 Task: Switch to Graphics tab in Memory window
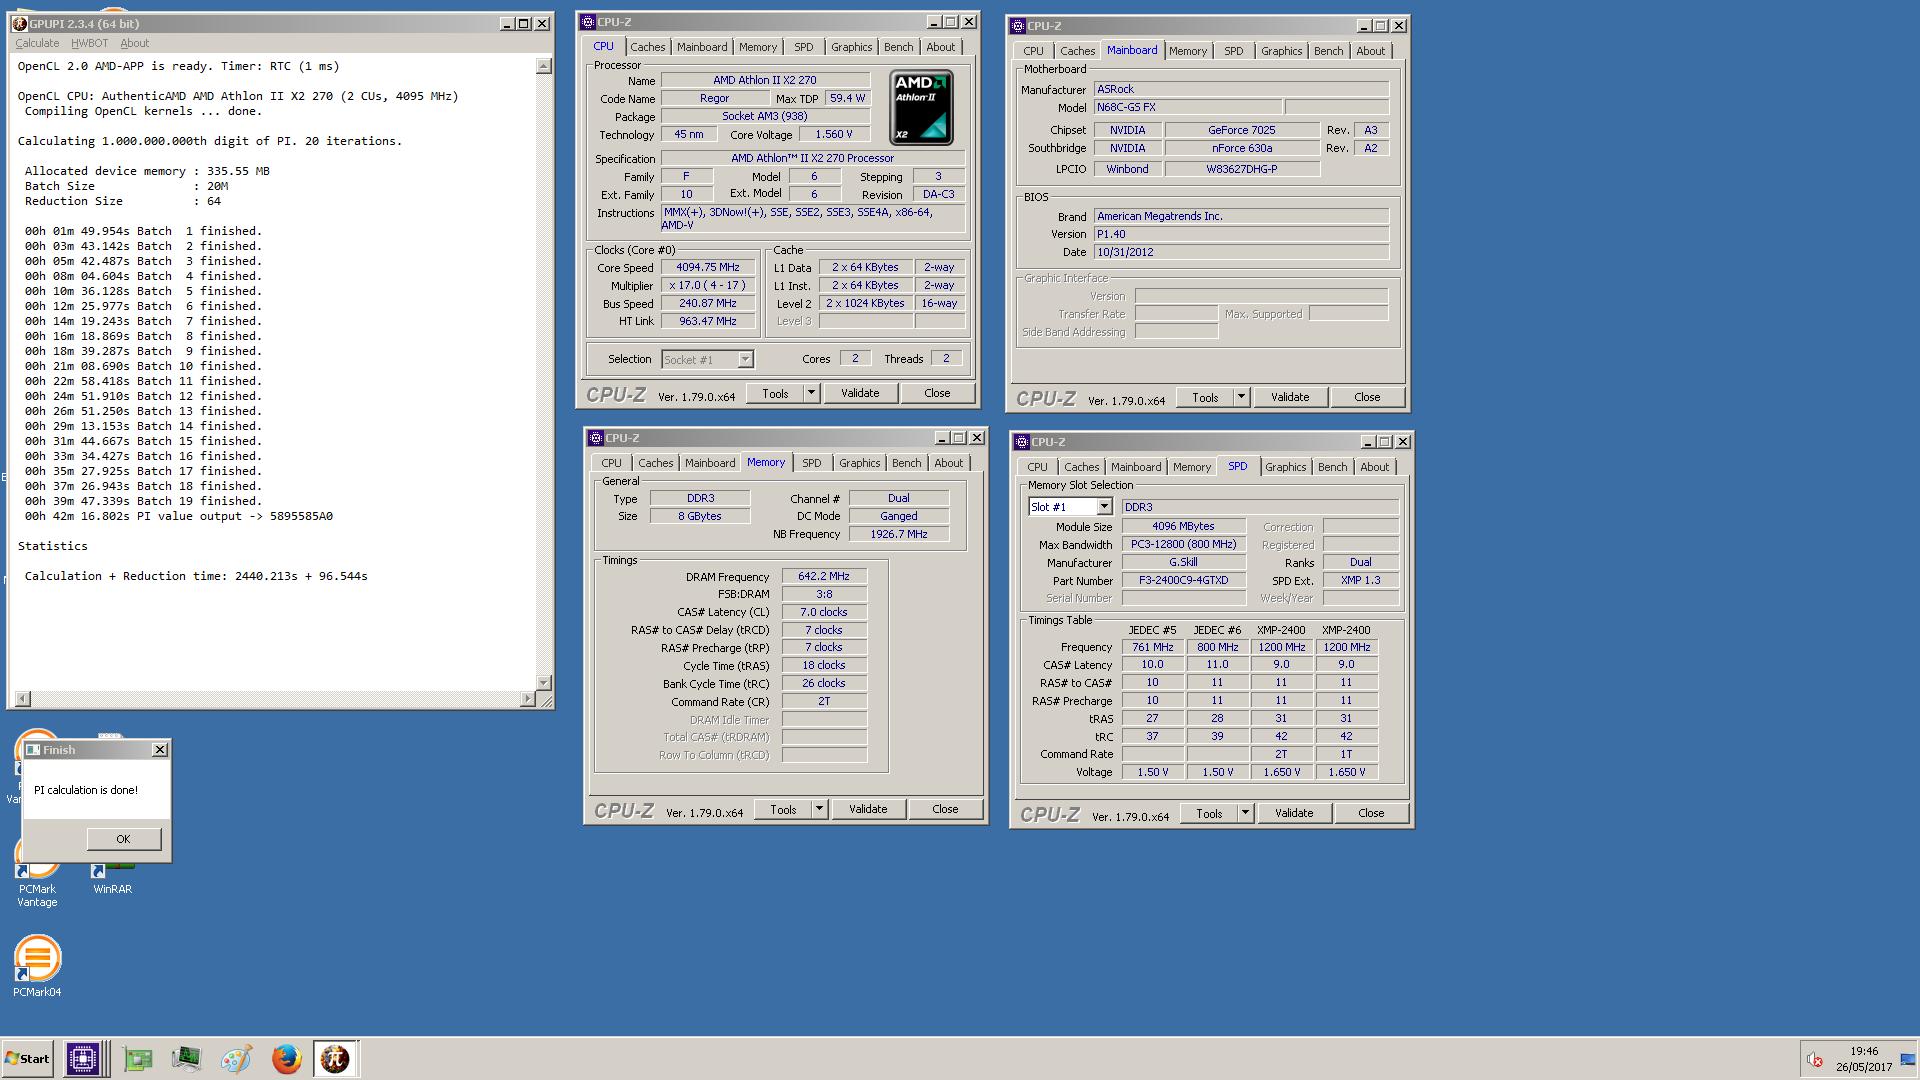(x=859, y=463)
